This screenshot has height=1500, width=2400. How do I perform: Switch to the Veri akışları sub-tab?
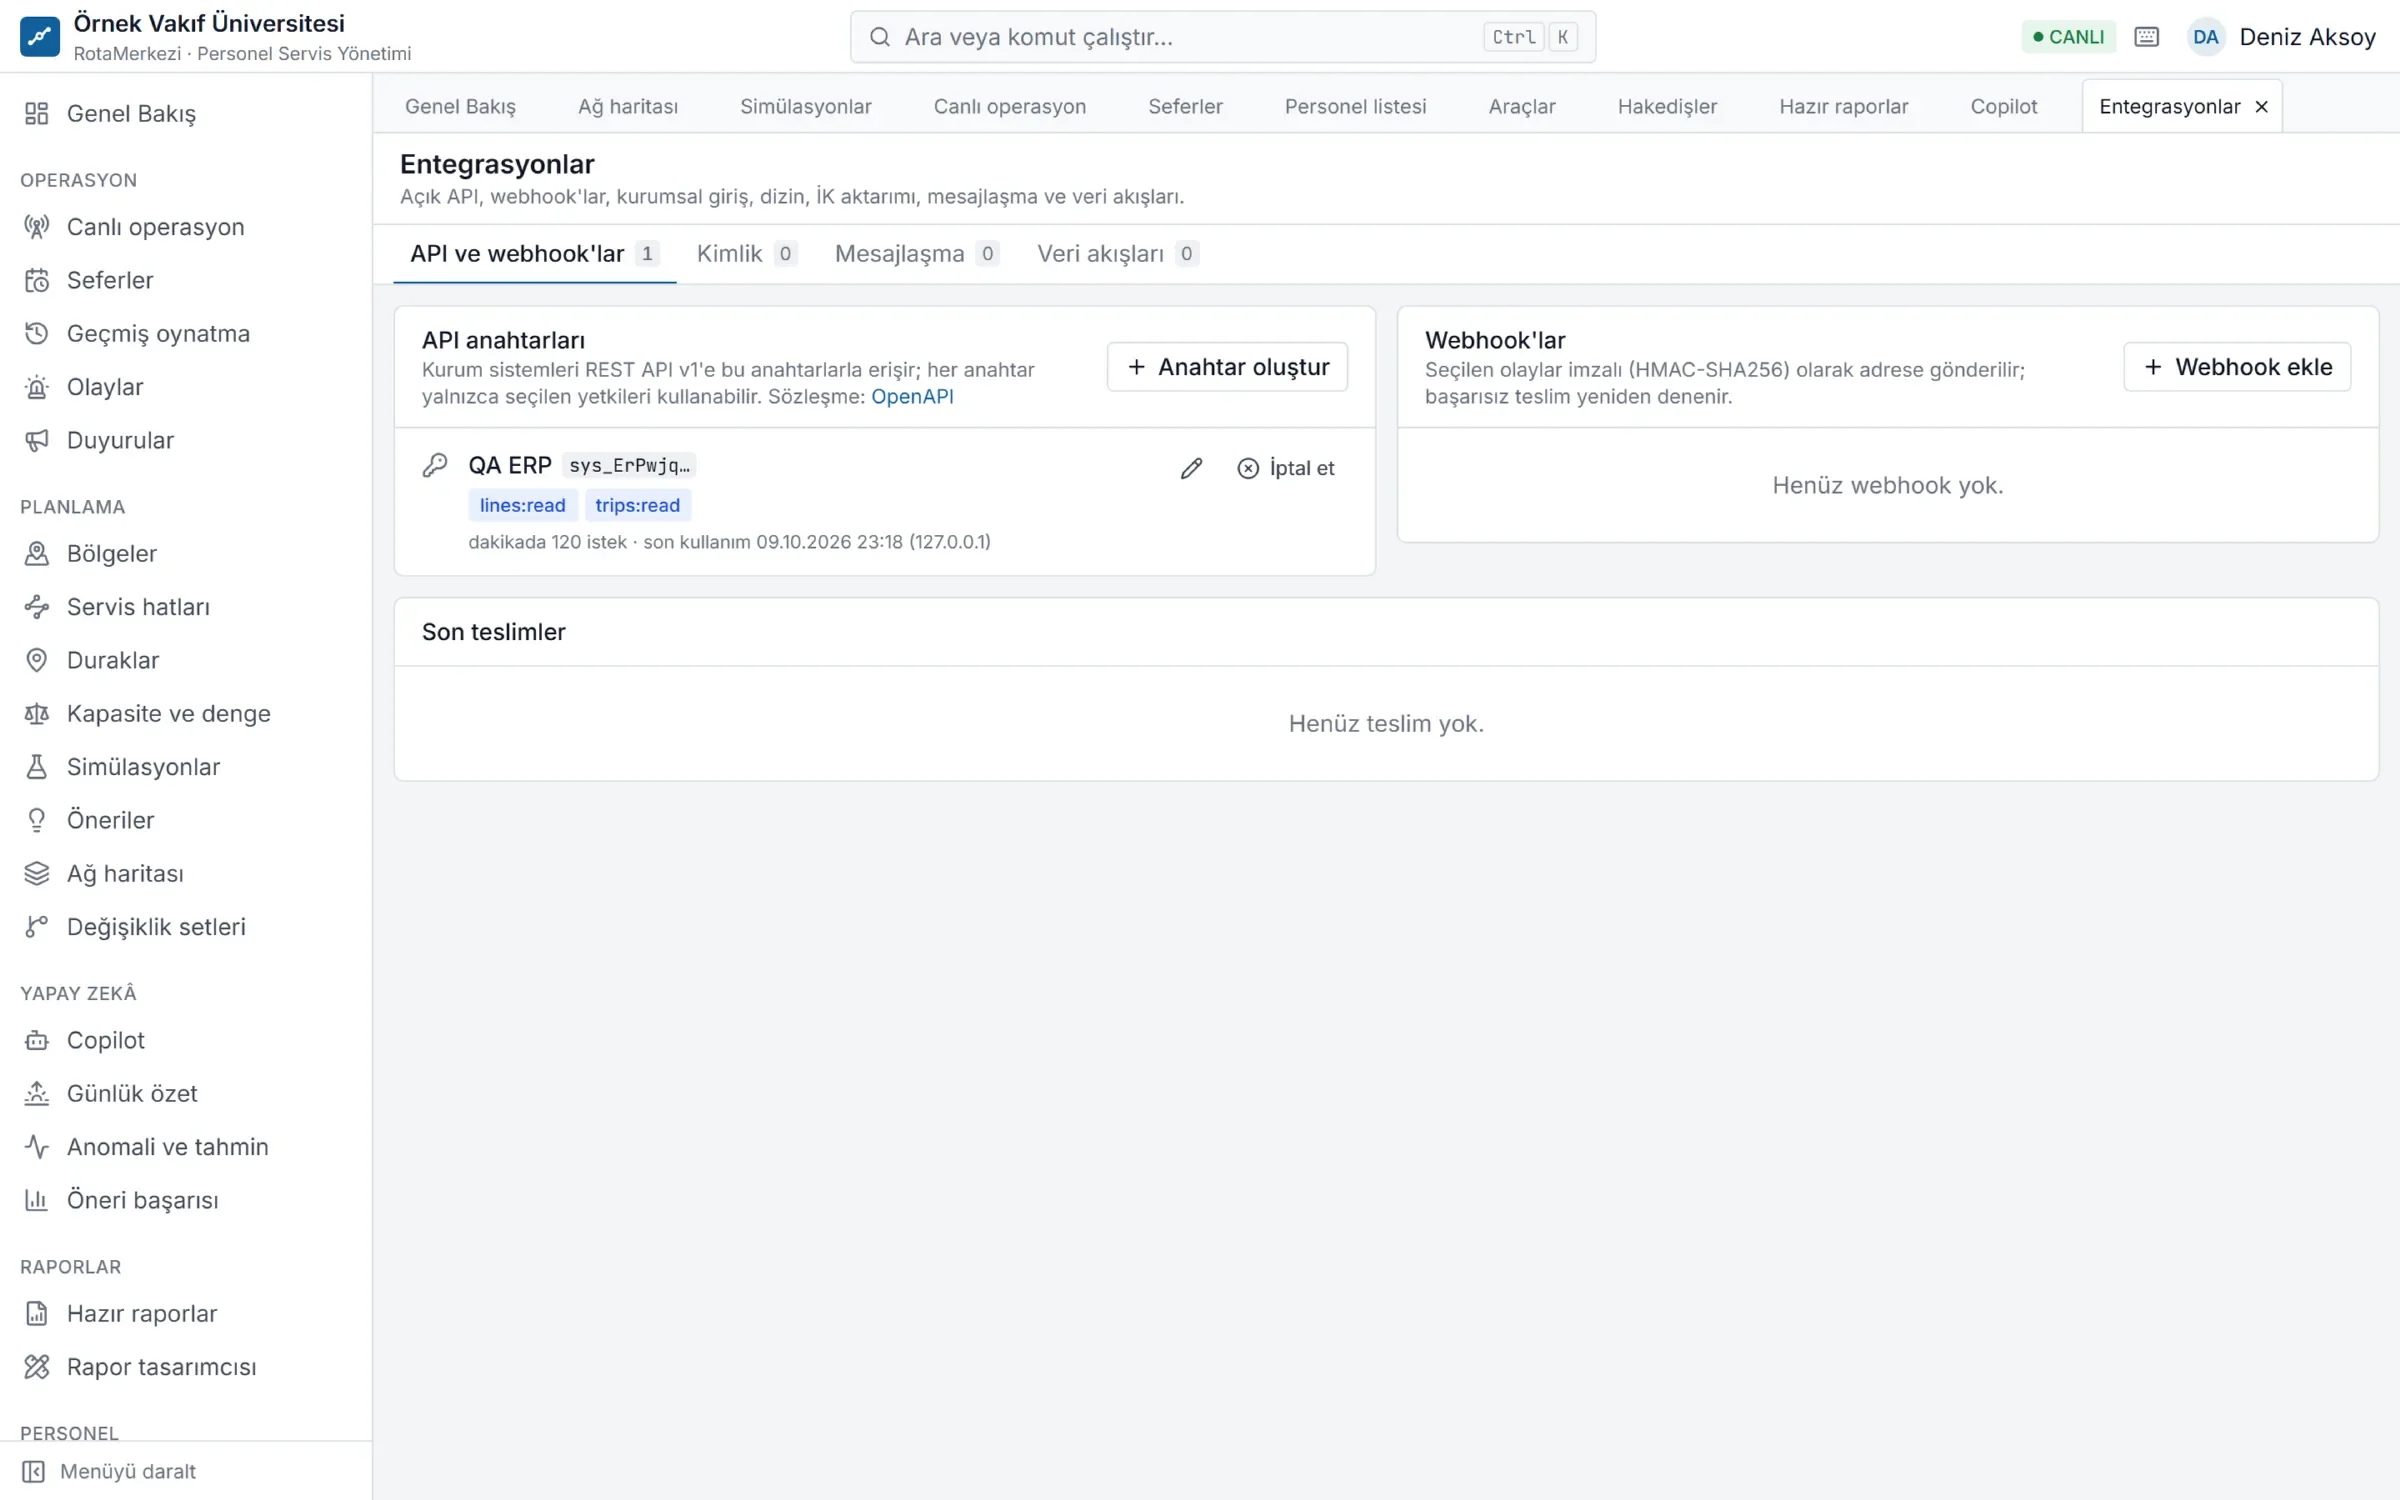1117,254
